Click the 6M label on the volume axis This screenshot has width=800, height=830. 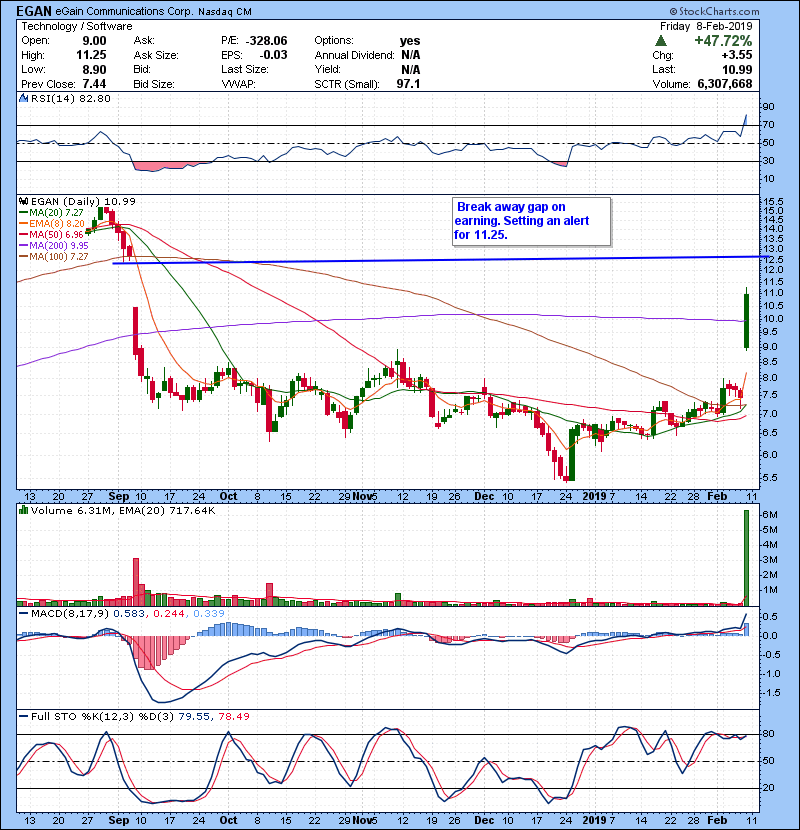tap(769, 515)
